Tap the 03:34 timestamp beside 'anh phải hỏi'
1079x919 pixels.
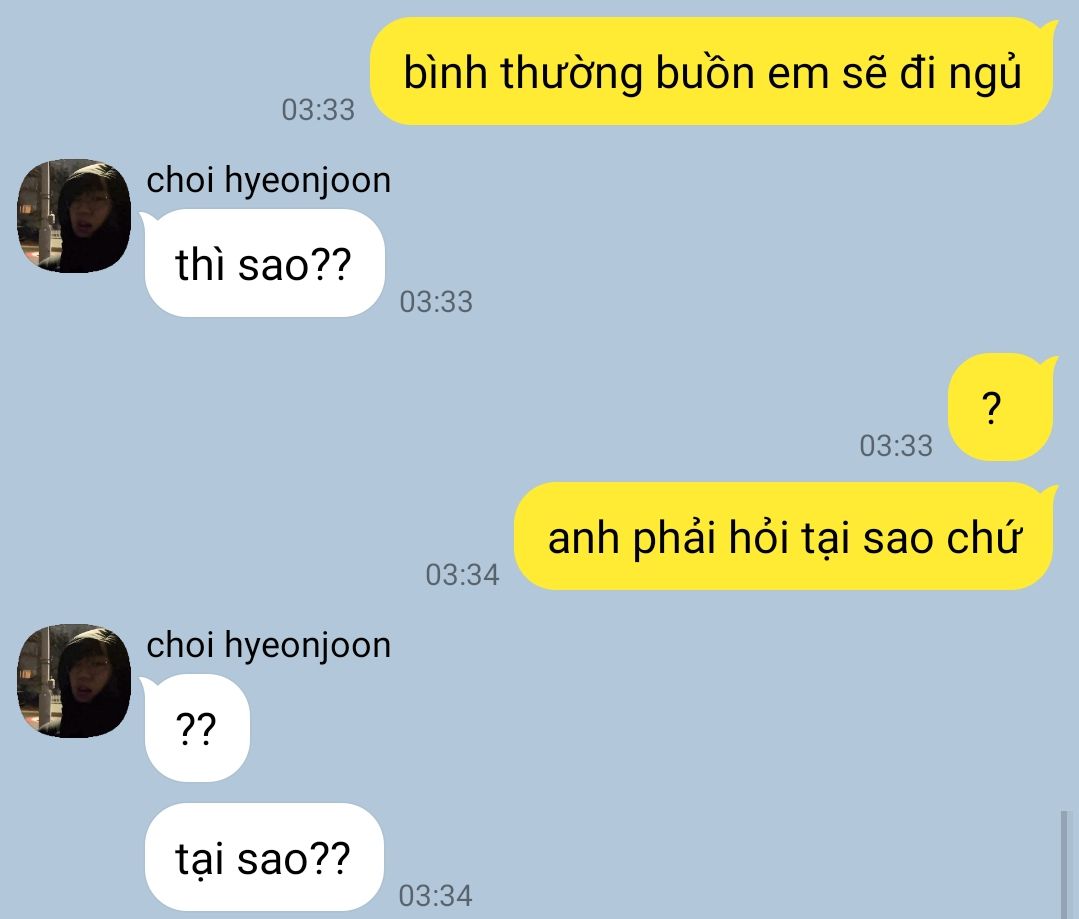pos(462,575)
